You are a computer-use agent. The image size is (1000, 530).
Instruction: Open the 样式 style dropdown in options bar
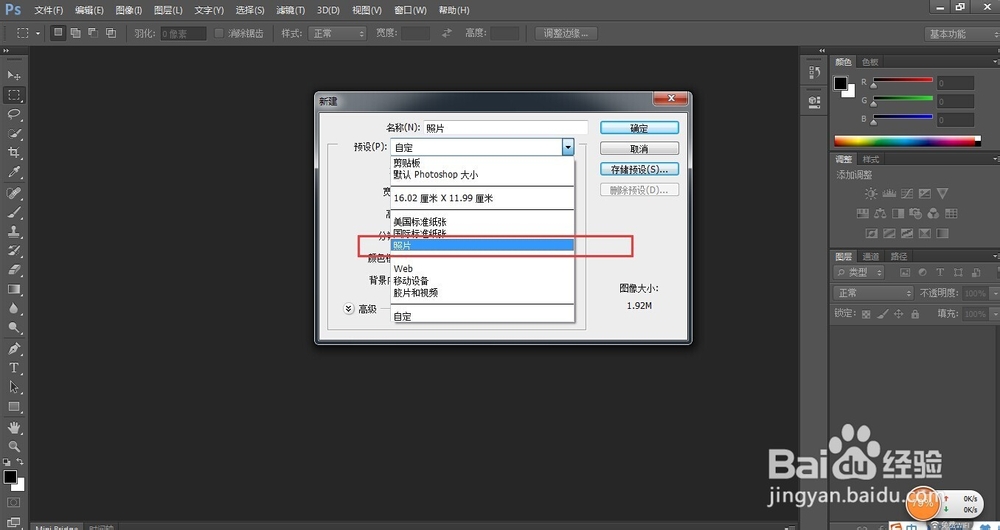click(x=337, y=33)
